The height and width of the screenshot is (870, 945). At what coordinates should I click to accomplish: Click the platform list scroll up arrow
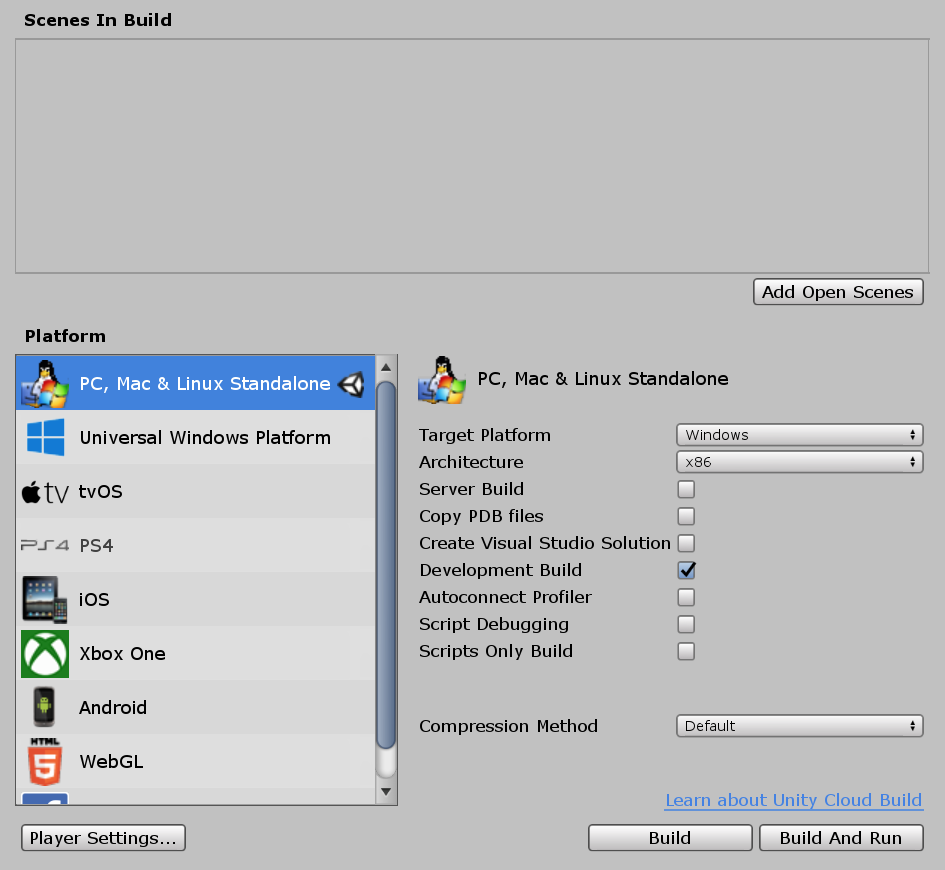pos(386,368)
